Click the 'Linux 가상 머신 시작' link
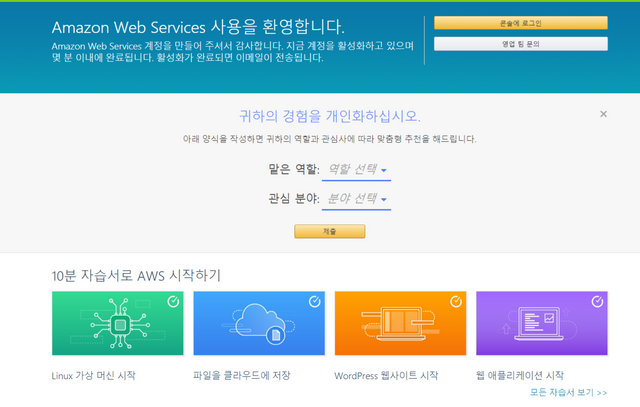The image size is (640, 407). (x=93, y=376)
